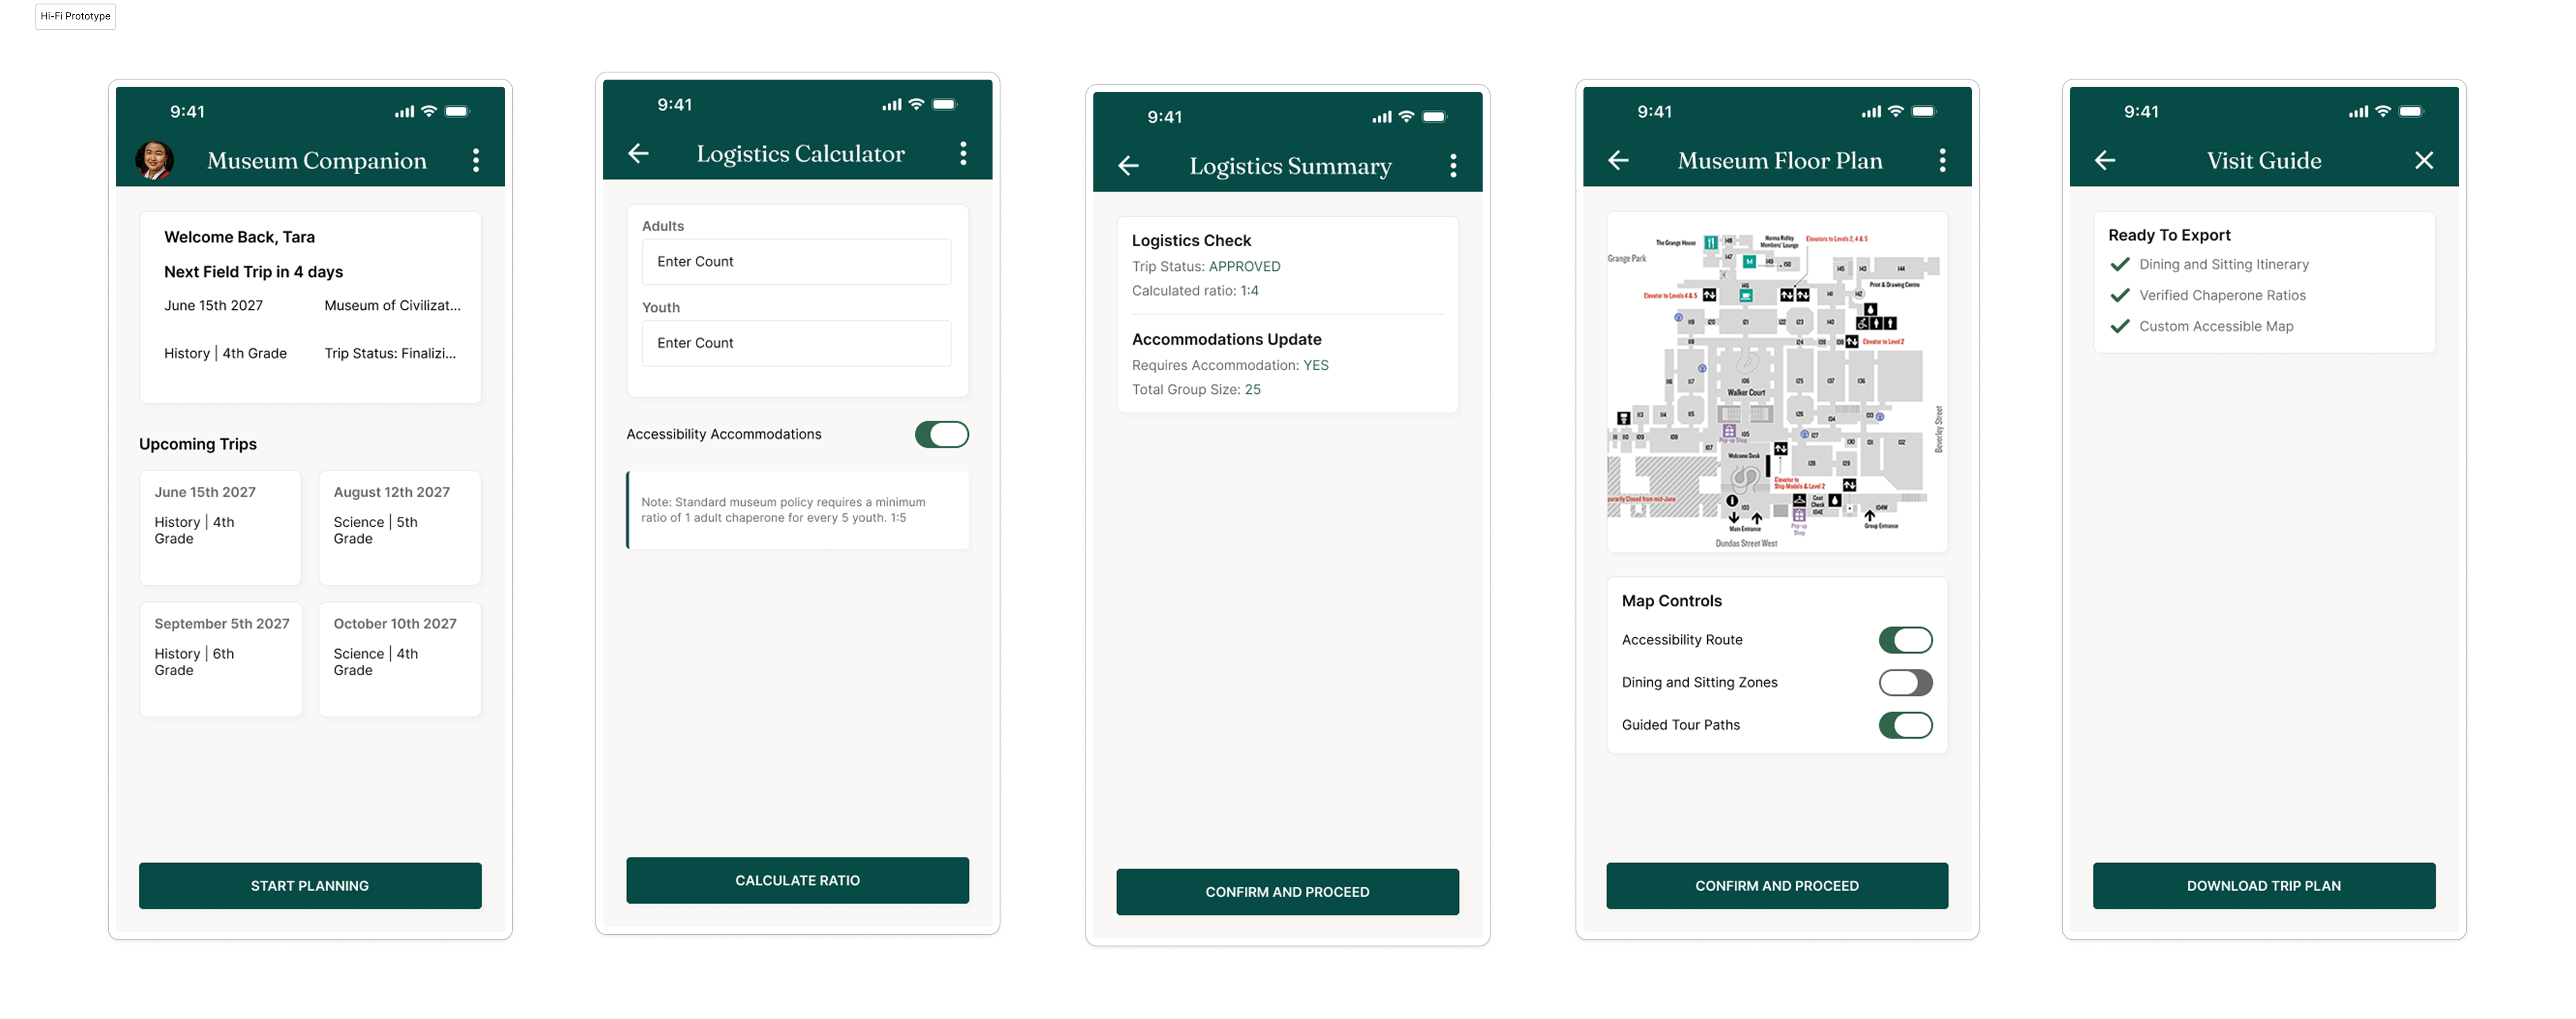This screenshot has width=2576, height=1019.
Task: Tap the CALCULATE RATIO button
Action: [797, 881]
